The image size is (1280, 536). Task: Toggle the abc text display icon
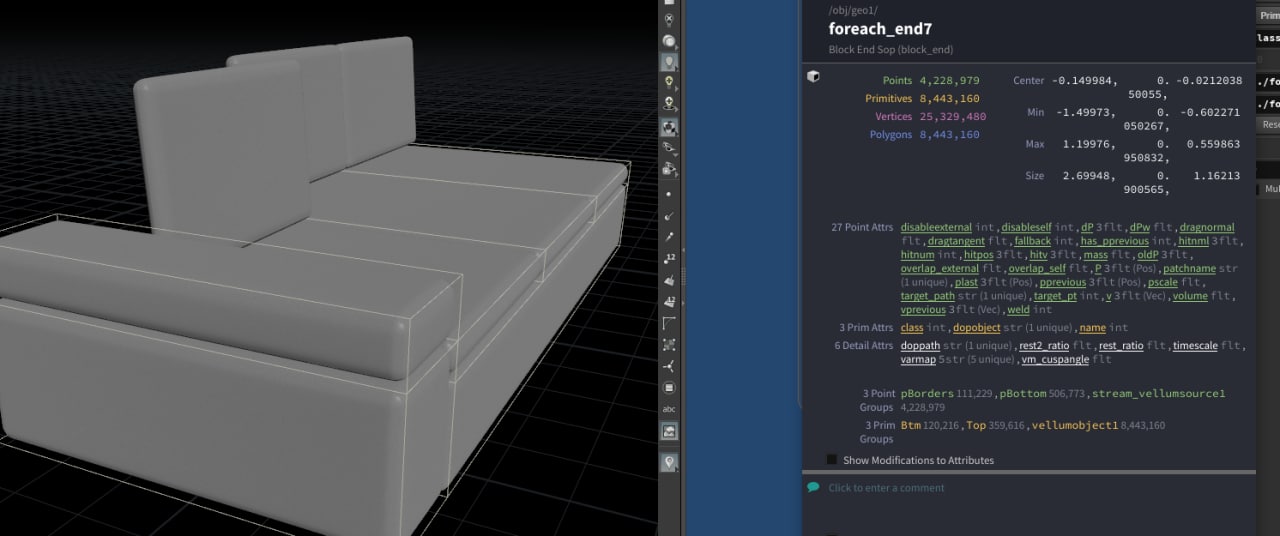click(x=669, y=409)
